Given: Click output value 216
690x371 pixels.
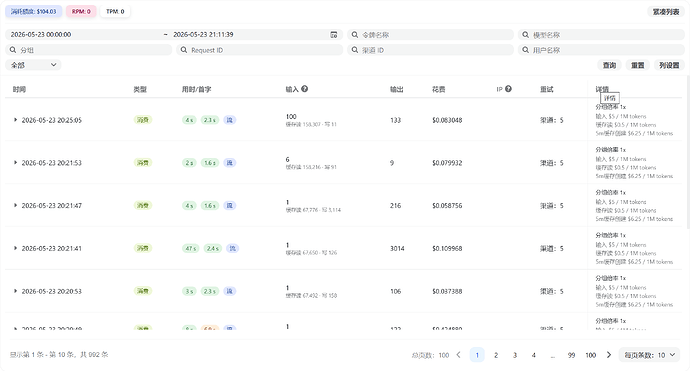Looking at the screenshot, I should coord(395,206).
